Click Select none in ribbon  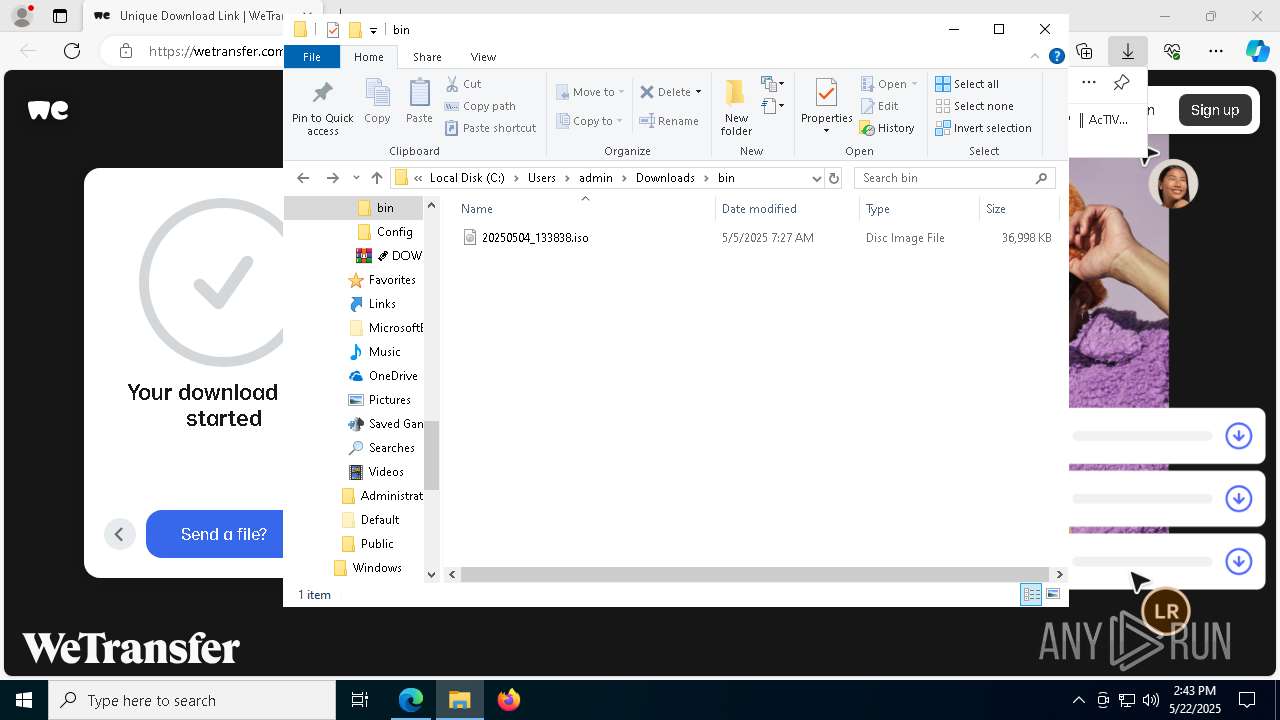(x=974, y=106)
